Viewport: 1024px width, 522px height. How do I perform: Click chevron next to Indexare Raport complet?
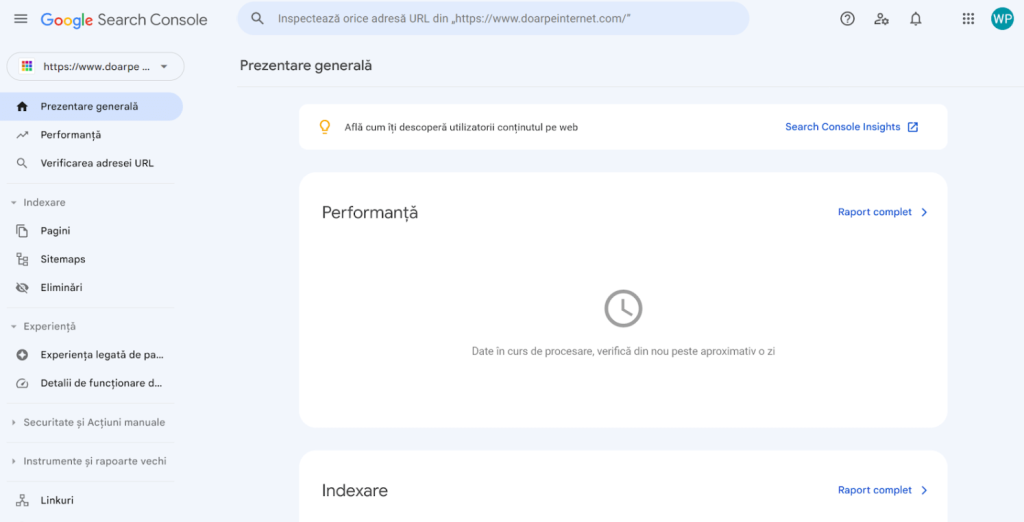click(924, 490)
